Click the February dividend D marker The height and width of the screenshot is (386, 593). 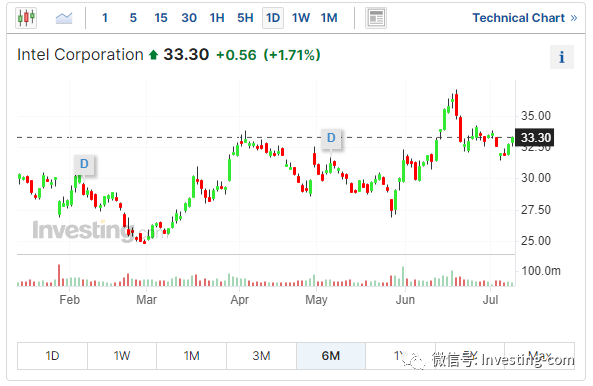[84, 164]
